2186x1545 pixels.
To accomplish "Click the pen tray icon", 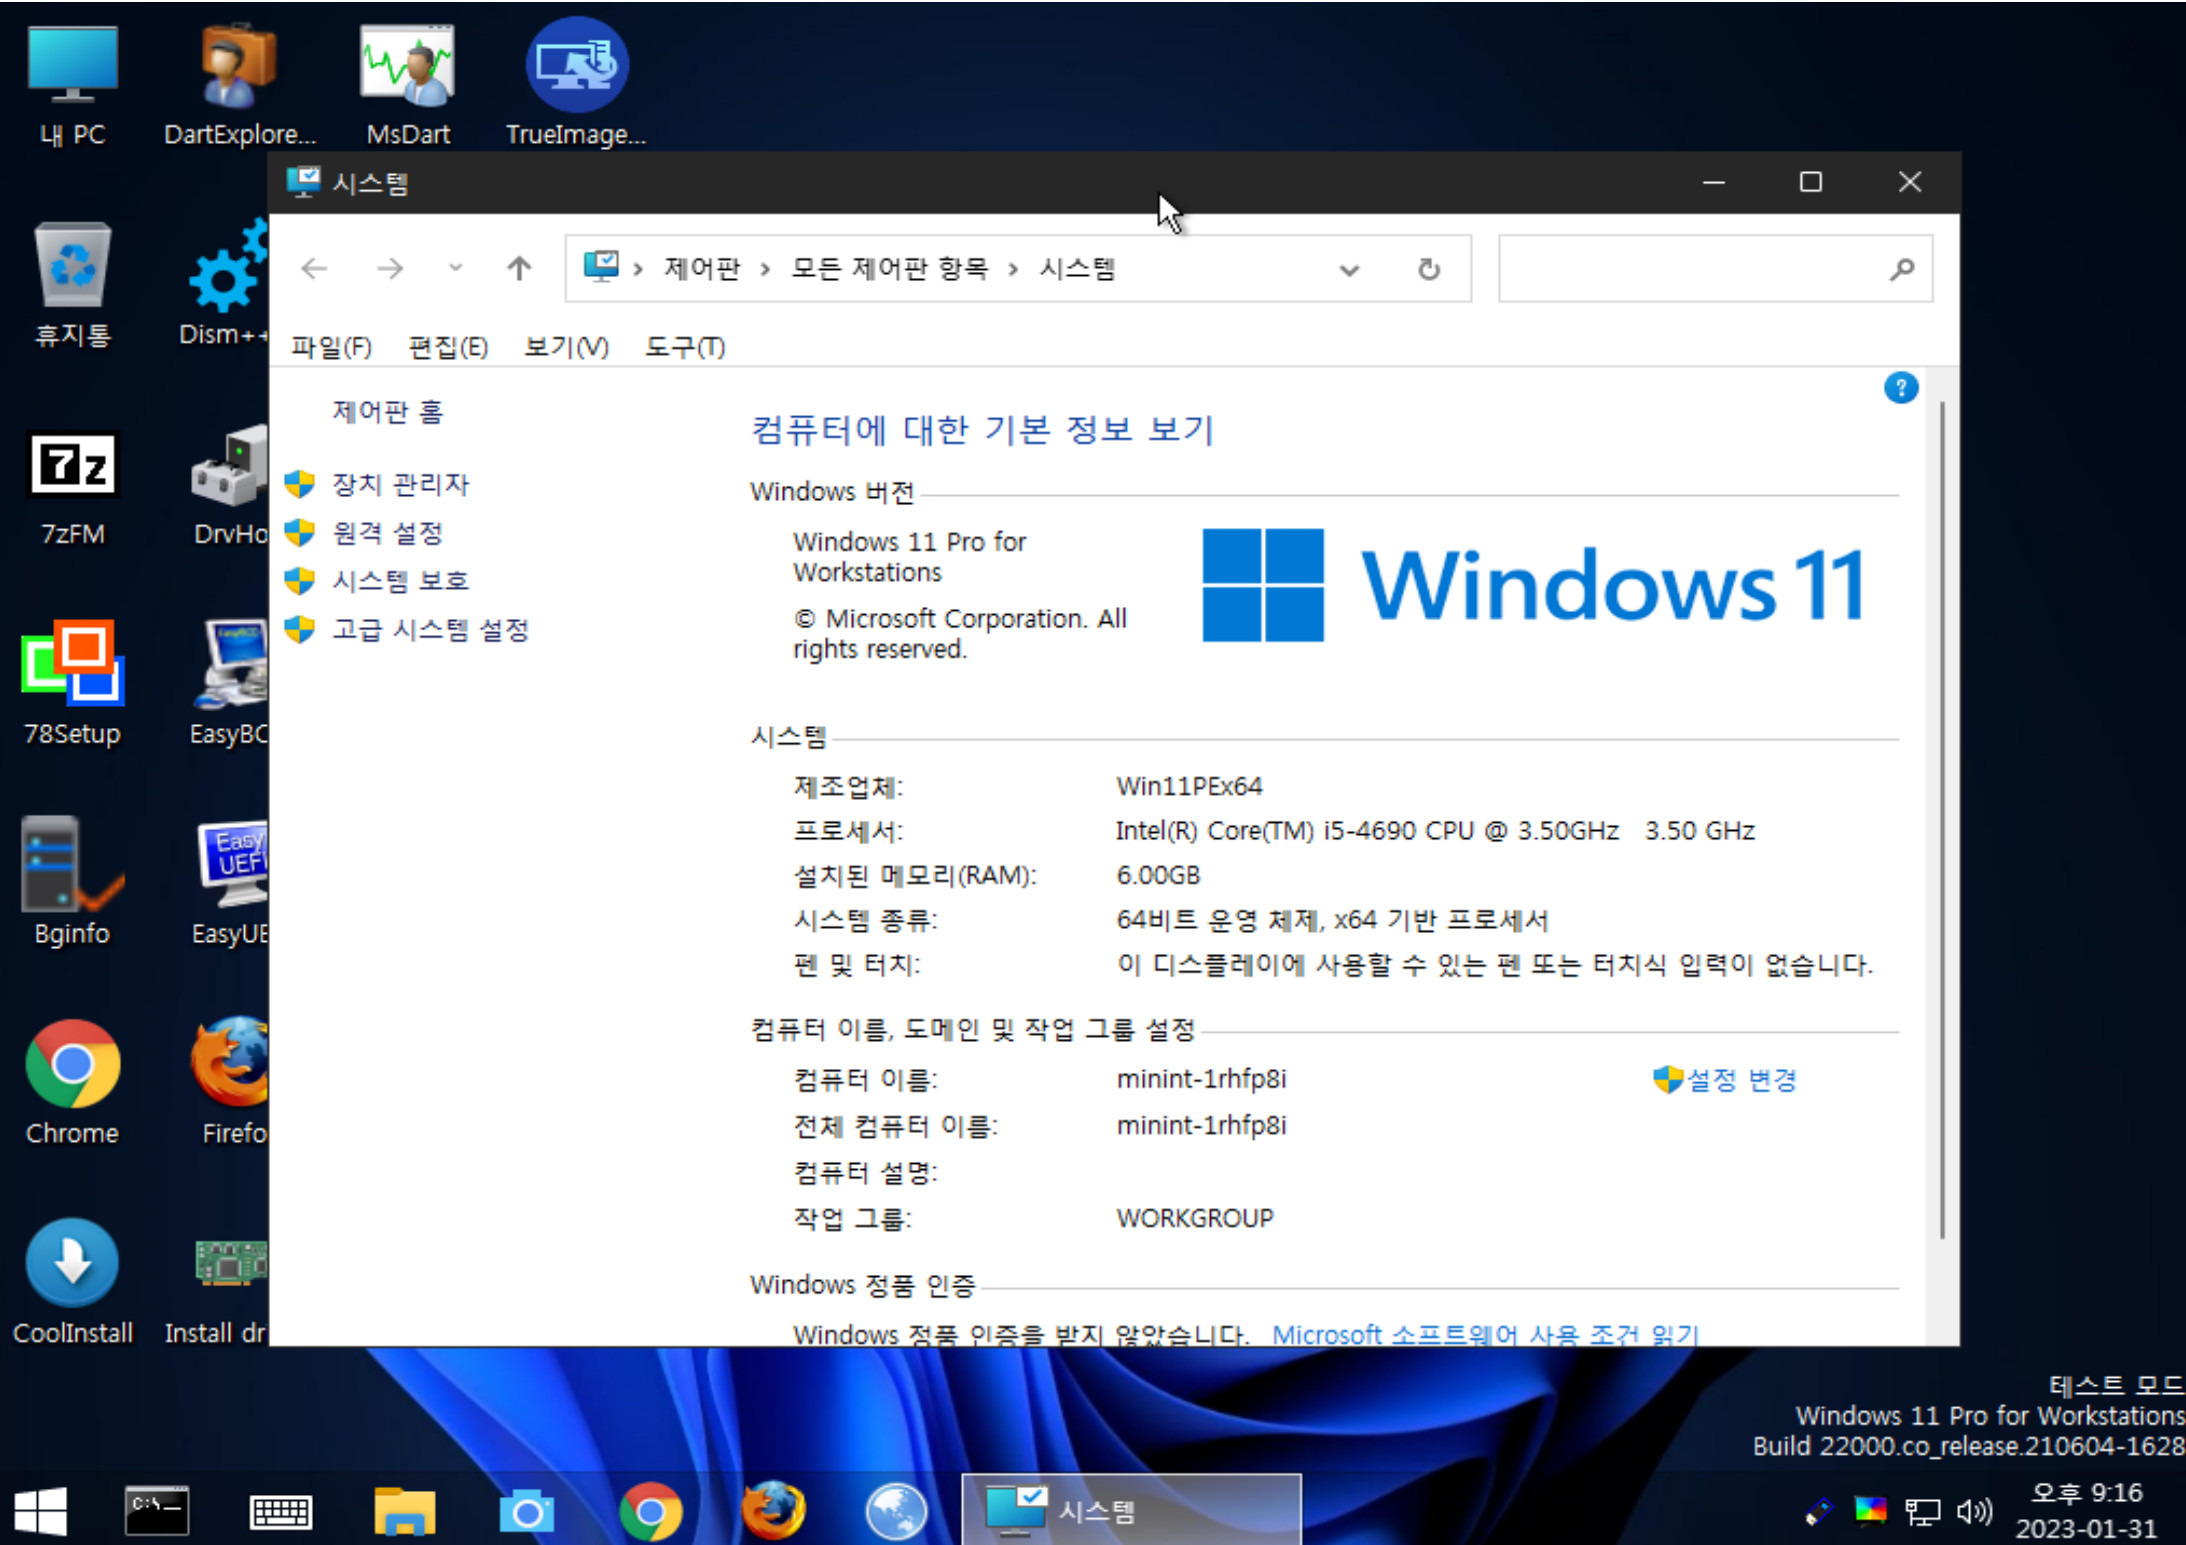I will [x=1819, y=1511].
